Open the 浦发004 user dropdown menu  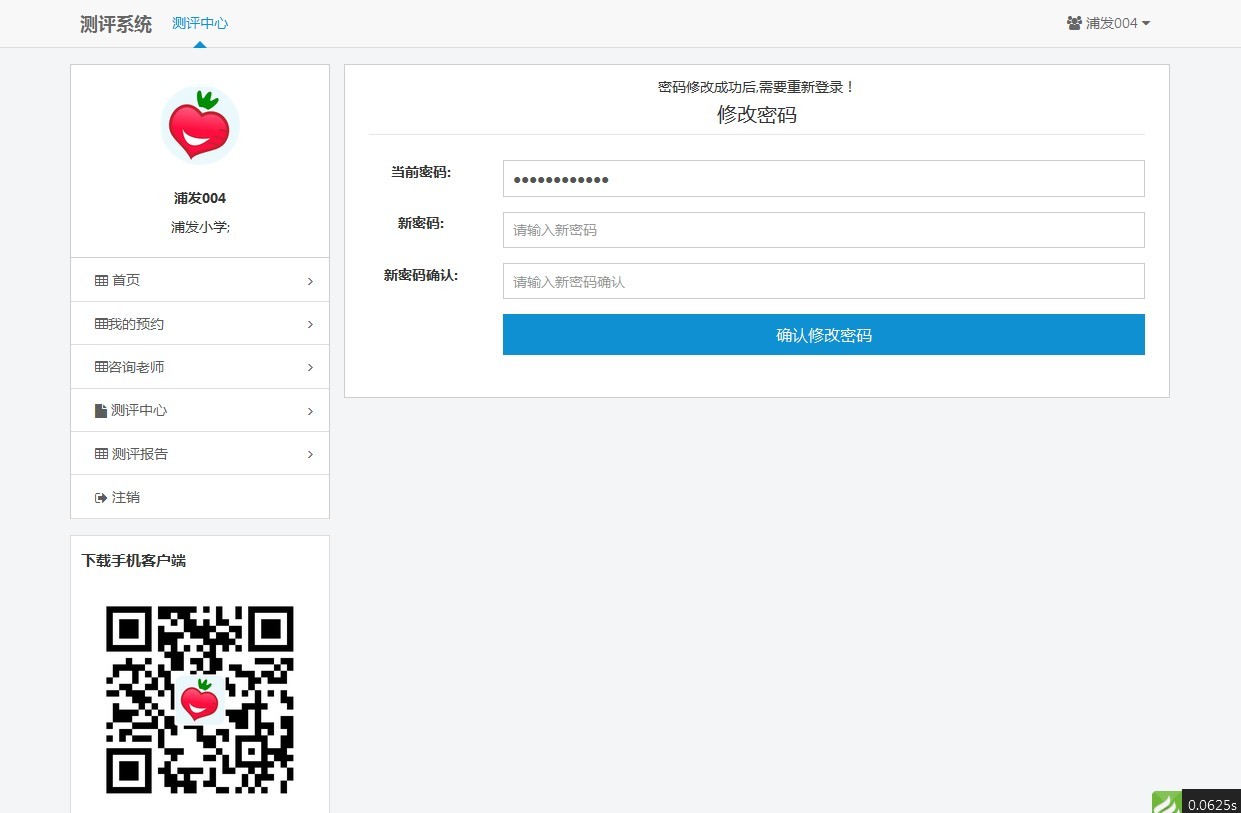[x=1109, y=23]
